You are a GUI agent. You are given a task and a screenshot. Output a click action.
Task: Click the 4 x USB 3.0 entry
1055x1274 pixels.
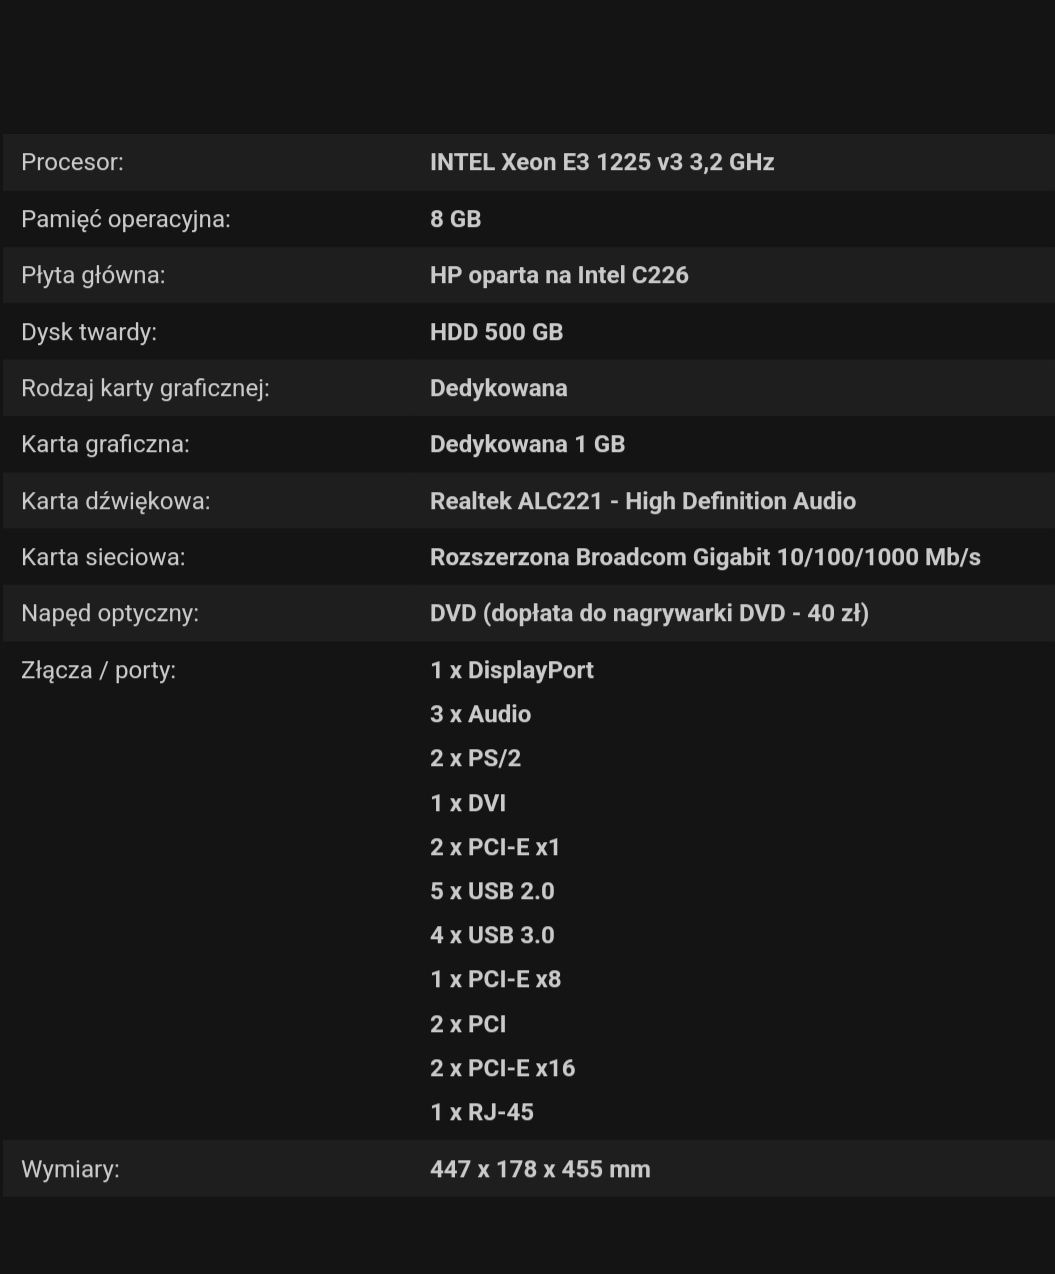[x=492, y=935]
